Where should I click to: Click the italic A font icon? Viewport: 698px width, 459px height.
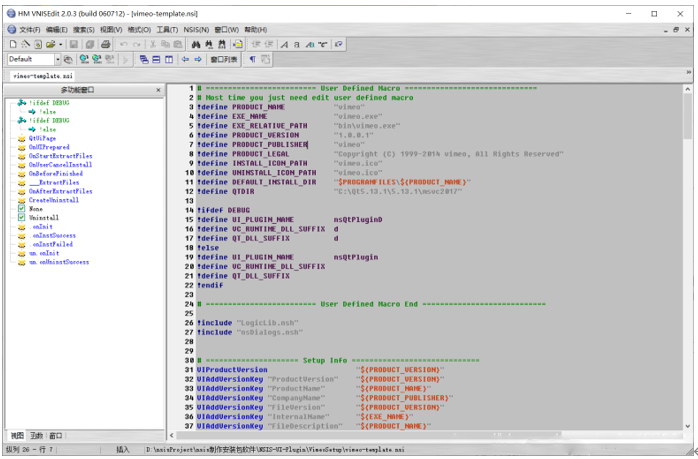[284, 44]
